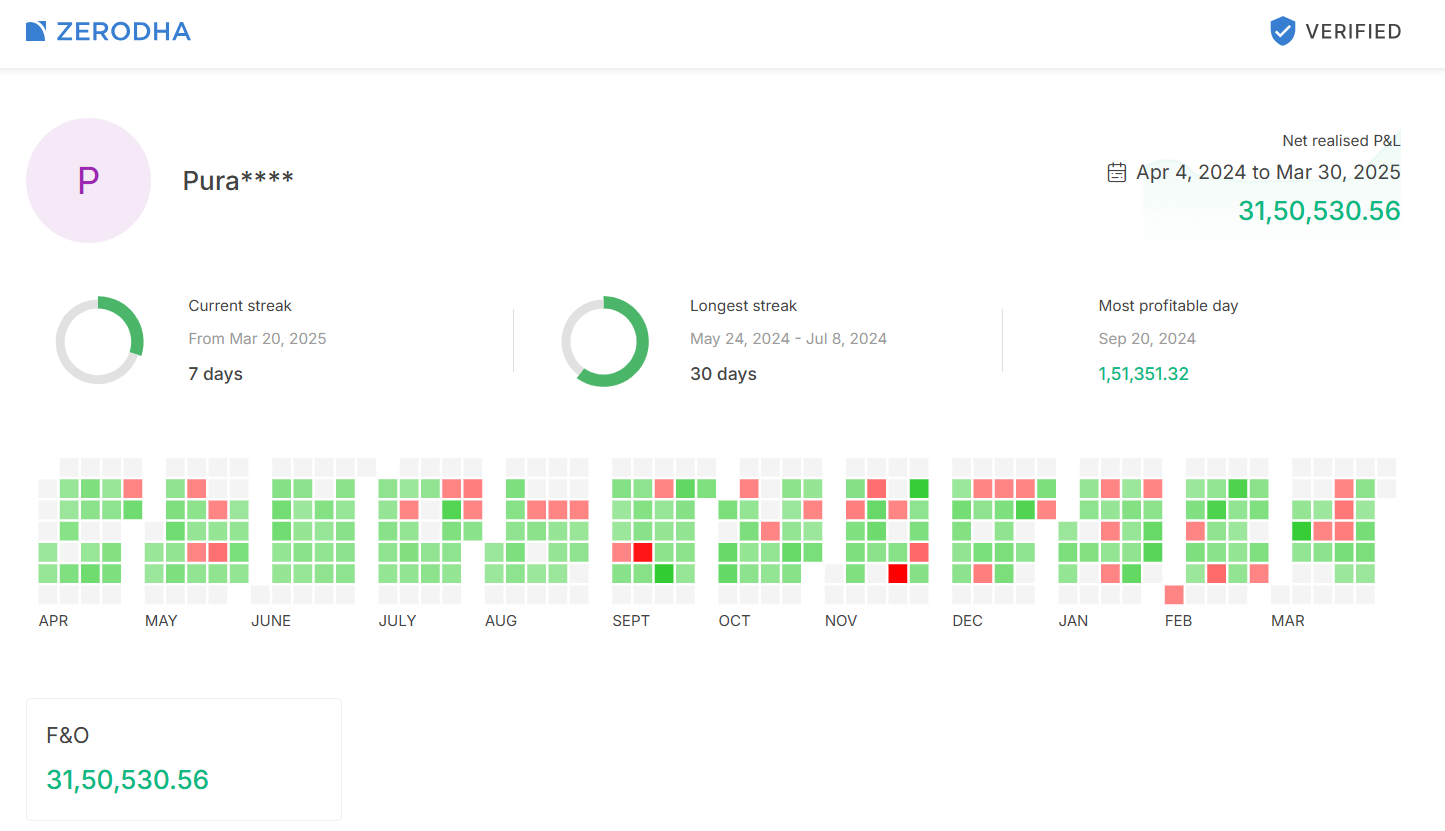This screenshot has height=831, width=1445.
Task: Select the MAR month label on the heatmap
Action: (x=1288, y=621)
